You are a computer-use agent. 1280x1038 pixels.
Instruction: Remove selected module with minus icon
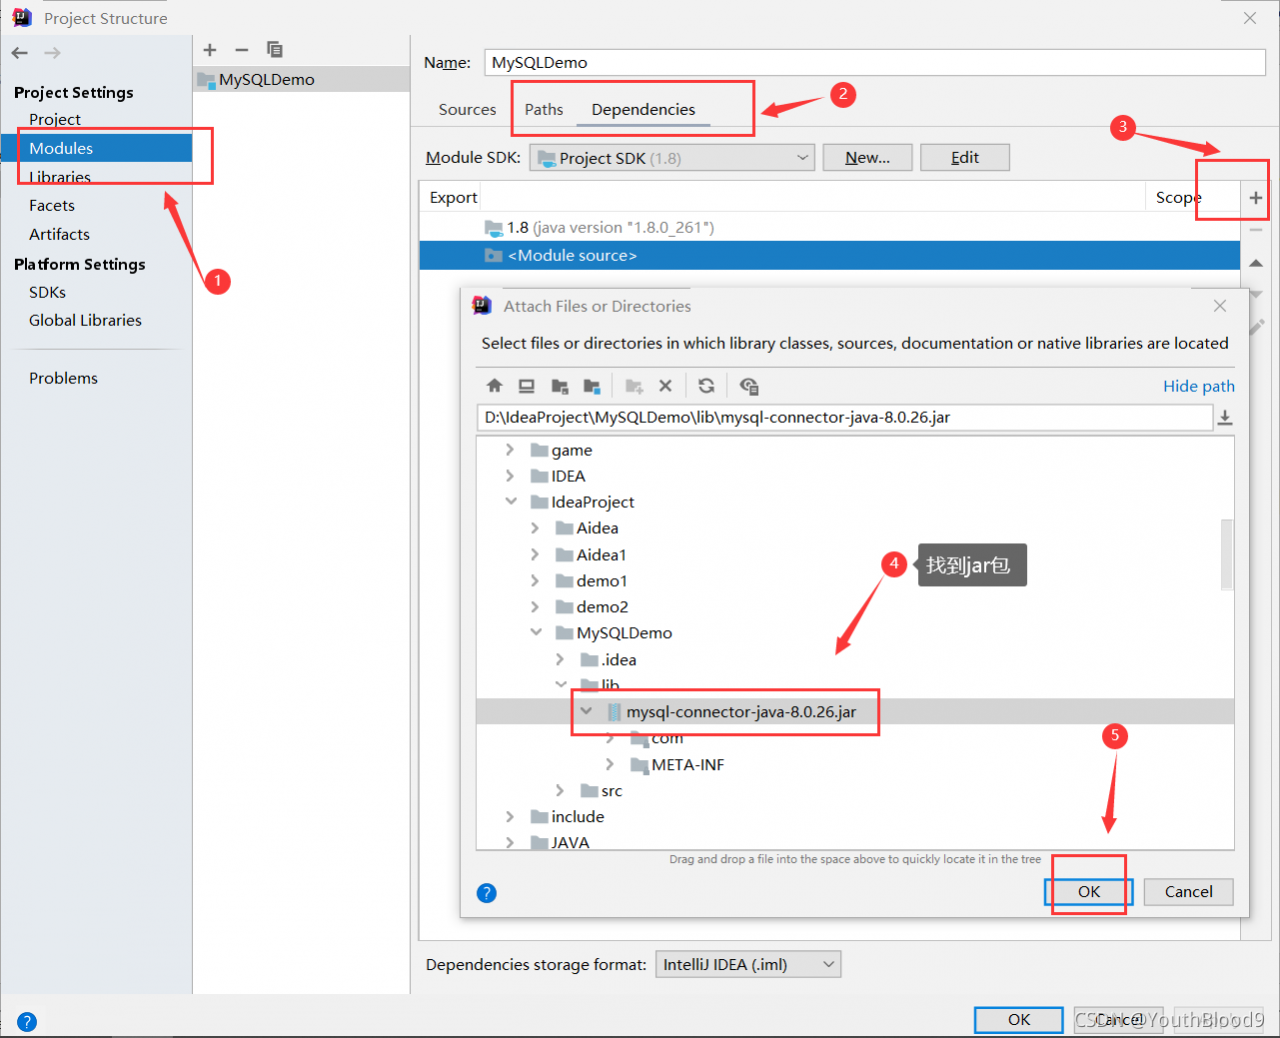(x=242, y=50)
